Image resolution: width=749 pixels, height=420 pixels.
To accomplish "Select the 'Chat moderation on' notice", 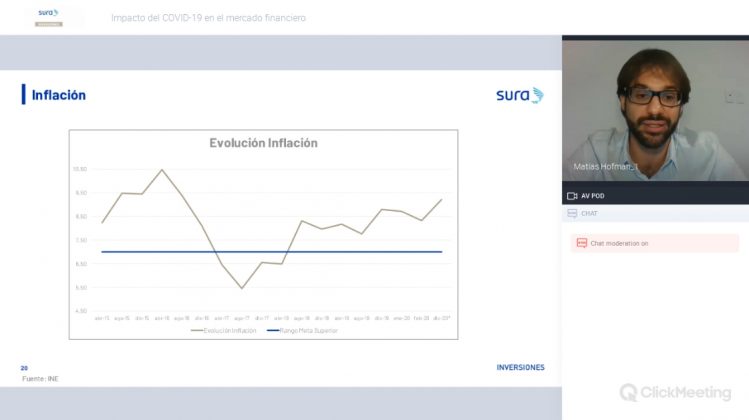I will point(619,243).
